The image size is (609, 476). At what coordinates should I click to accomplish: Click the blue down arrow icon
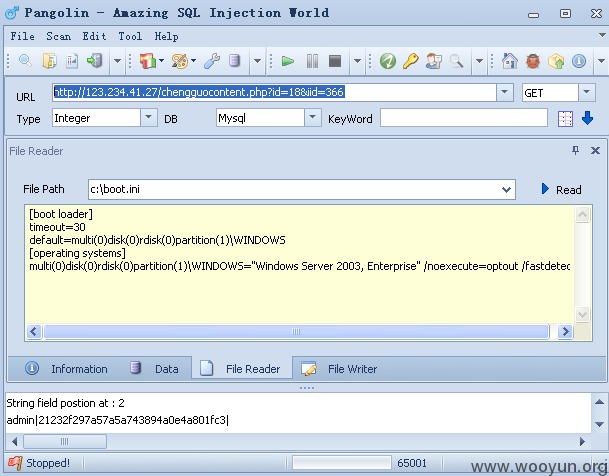587,118
